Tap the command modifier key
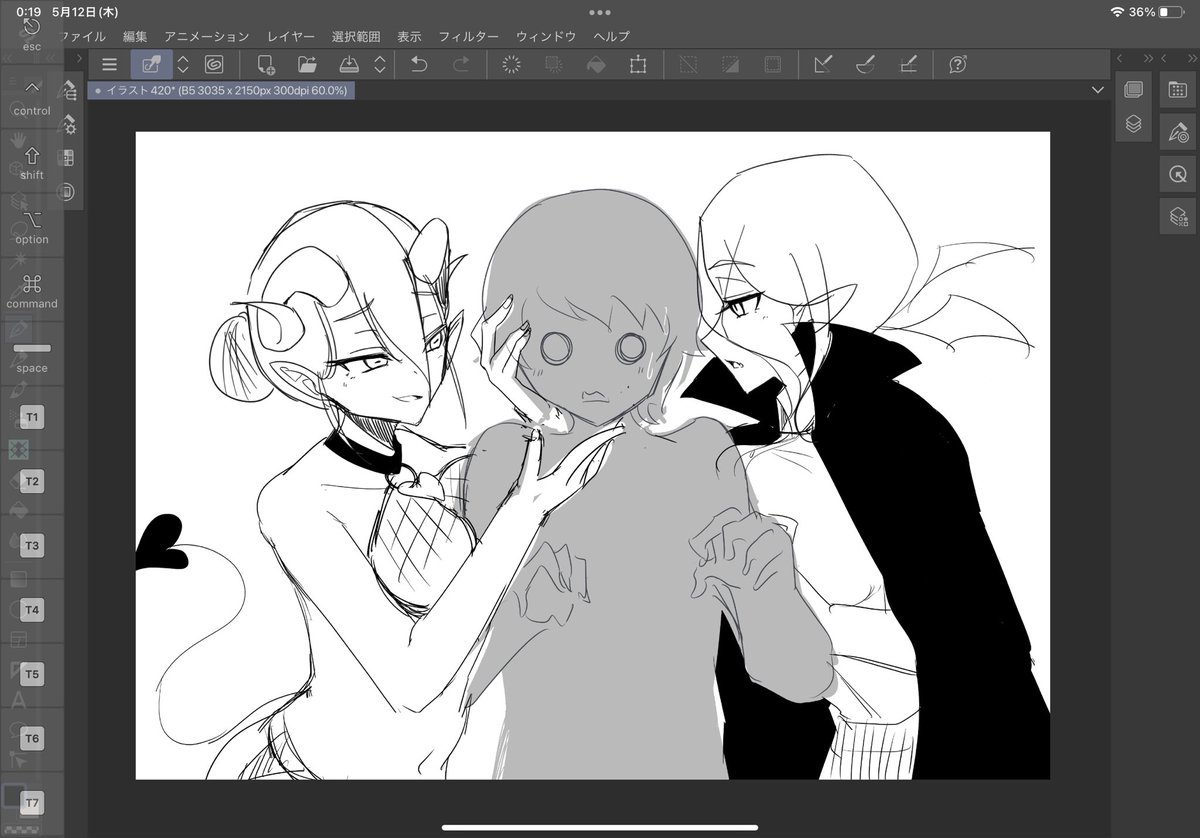This screenshot has width=1200, height=838. coord(32,291)
